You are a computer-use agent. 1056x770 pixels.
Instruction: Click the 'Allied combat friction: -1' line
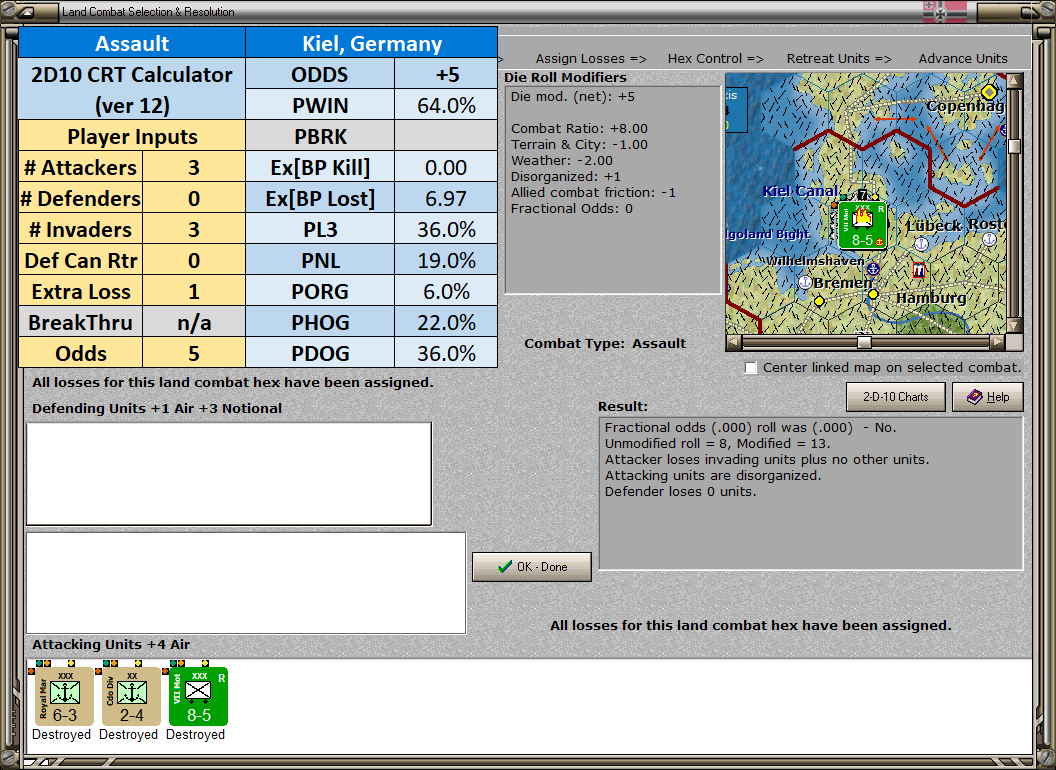(x=593, y=192)
